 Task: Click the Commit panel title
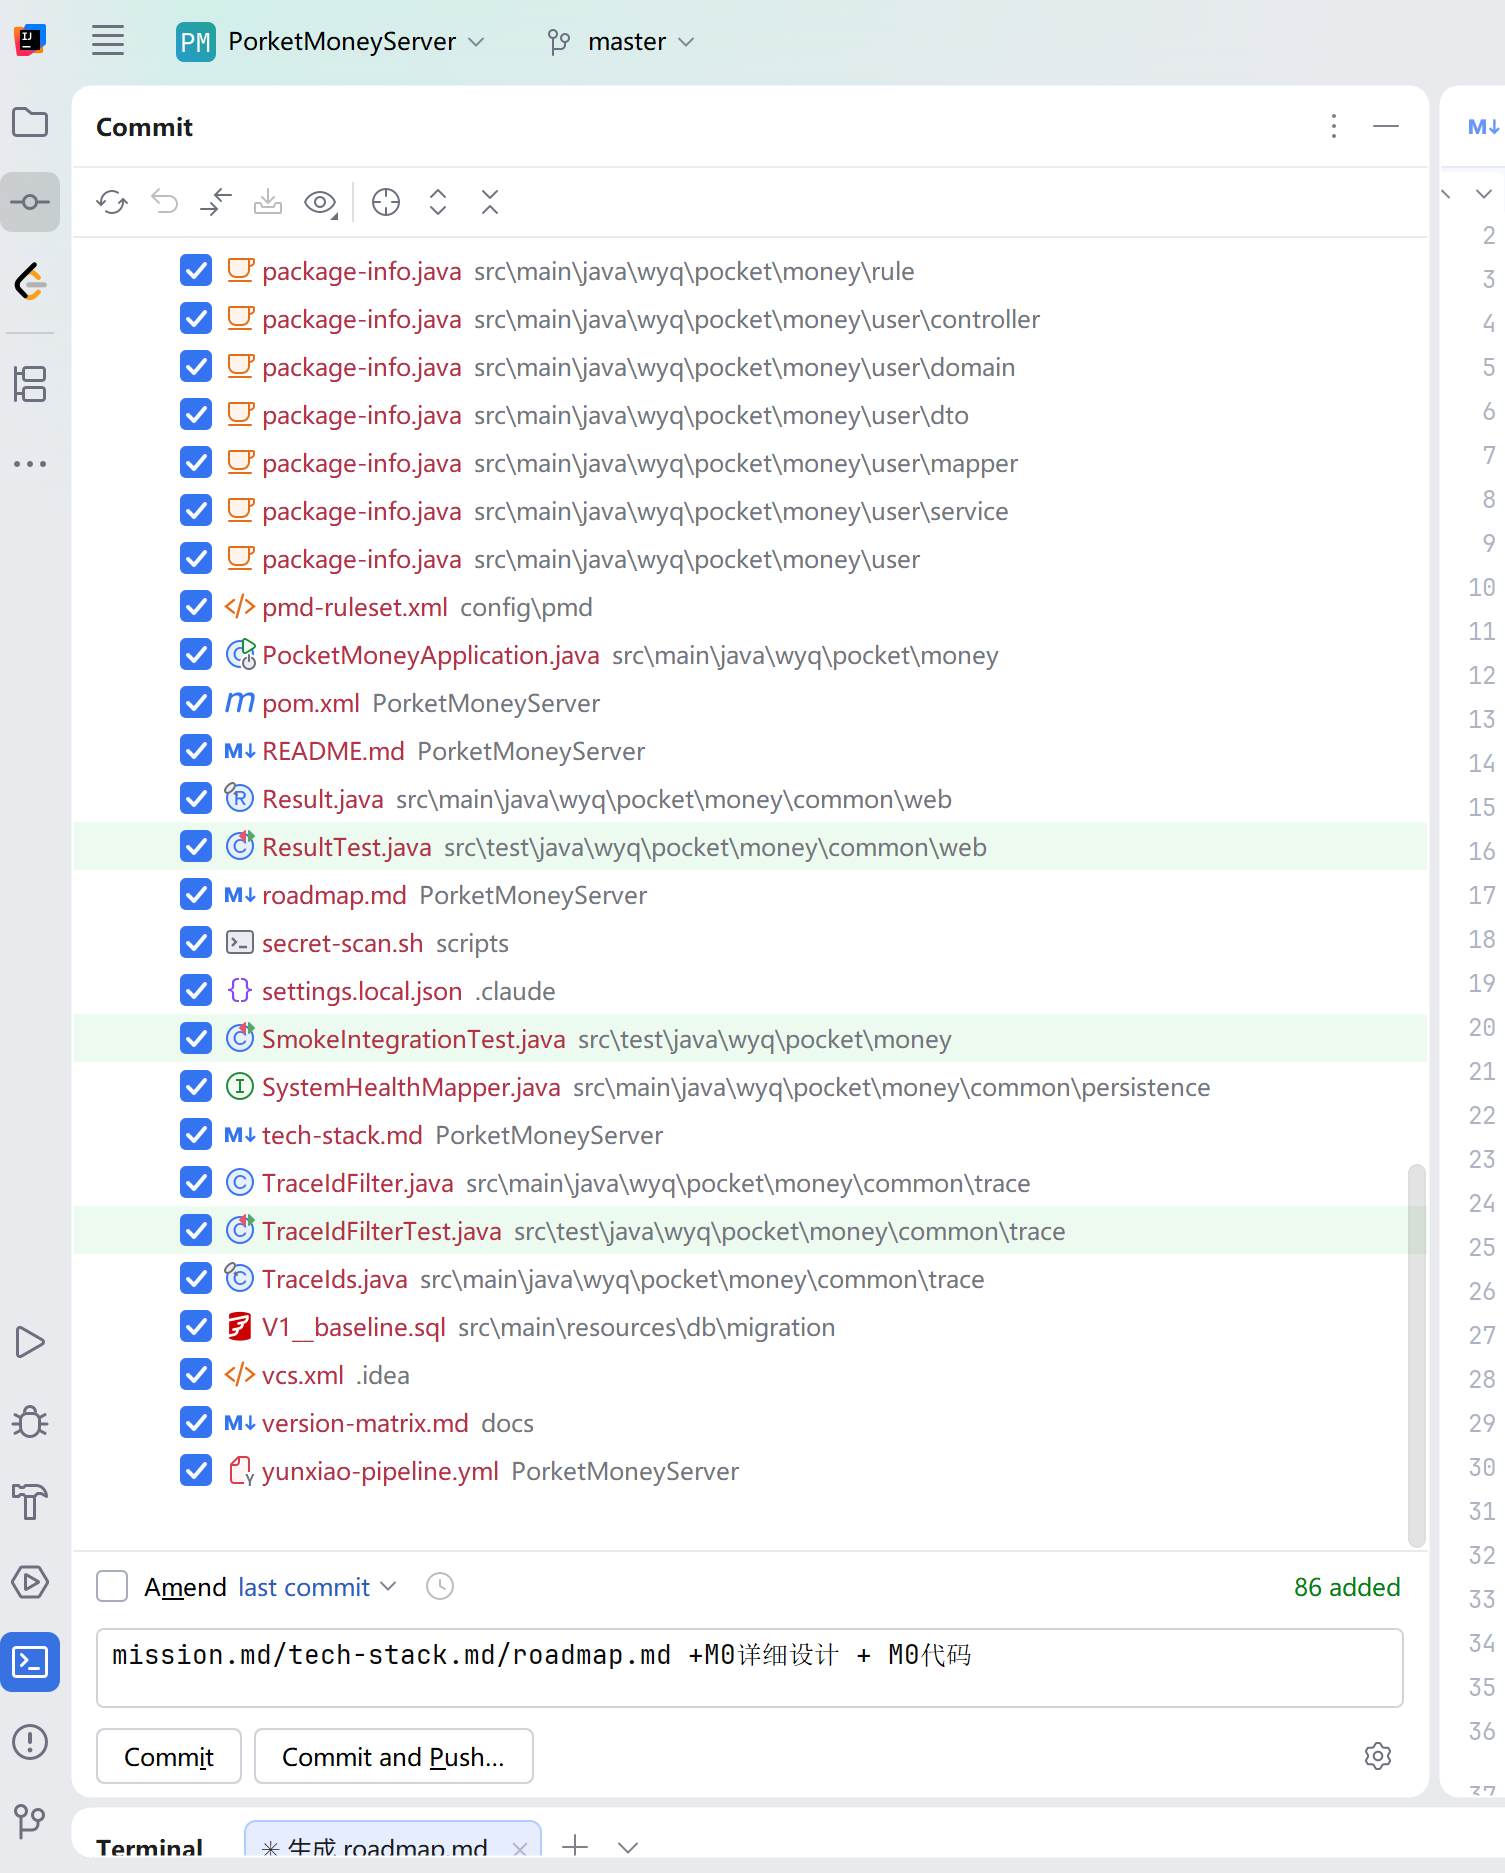144,127
